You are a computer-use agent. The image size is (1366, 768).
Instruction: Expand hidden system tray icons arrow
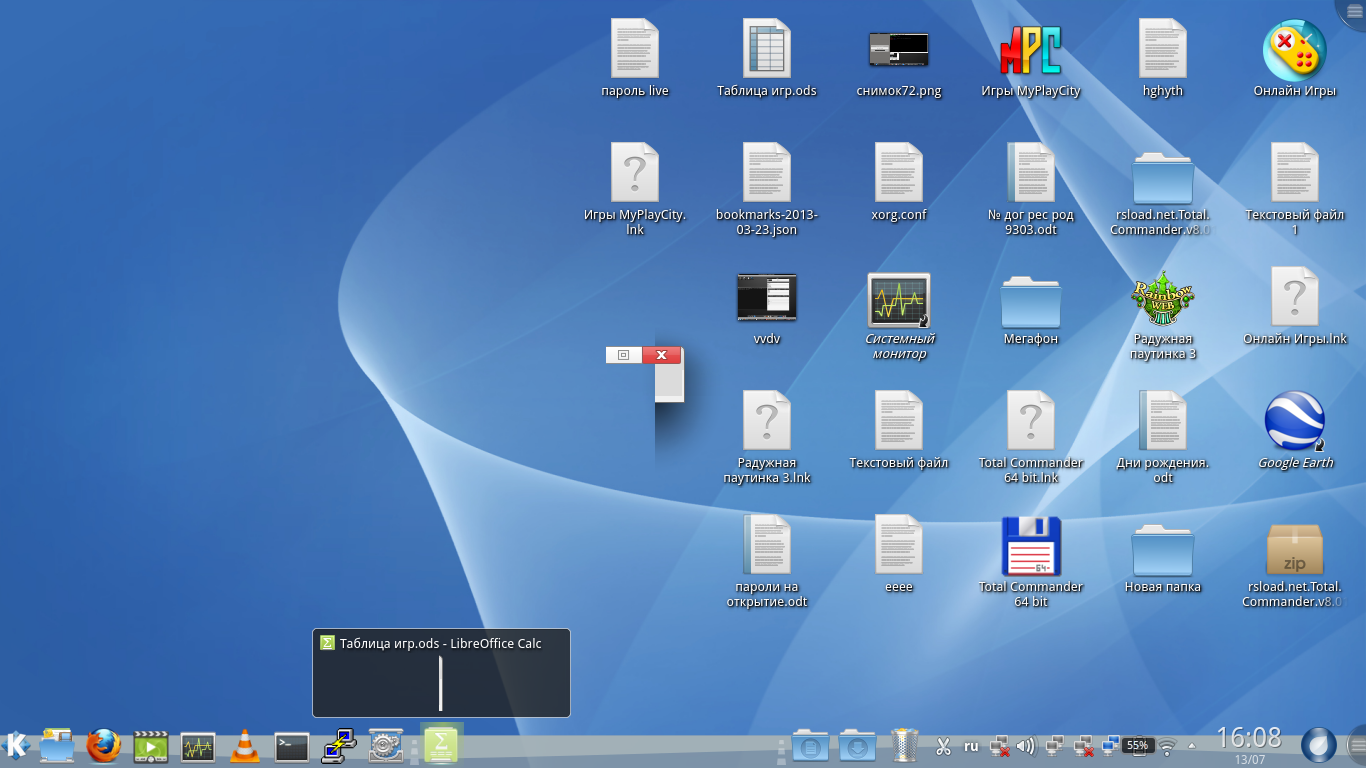[x=1191, y=746]
